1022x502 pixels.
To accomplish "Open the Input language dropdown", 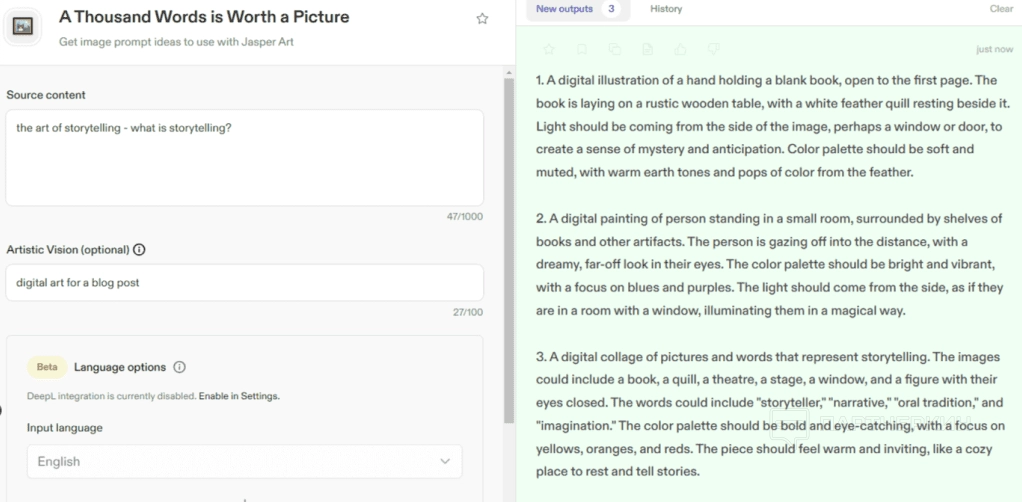I will click(x=244, y=461).
